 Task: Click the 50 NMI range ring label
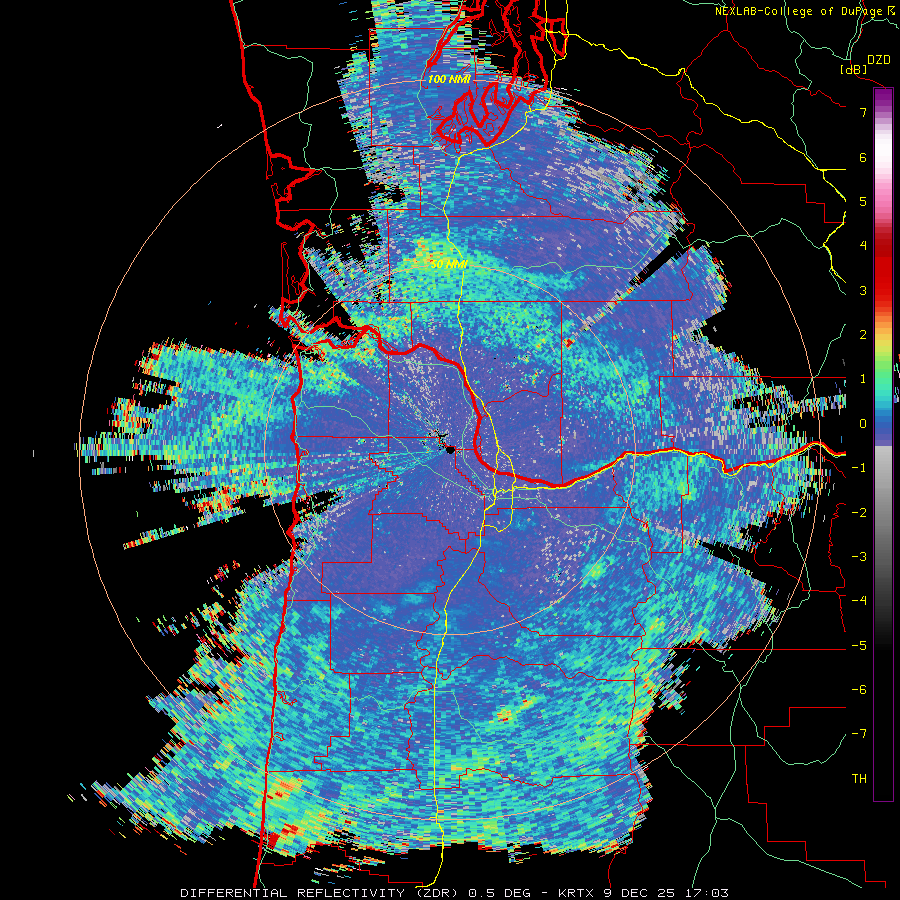(x=449, y=265)
